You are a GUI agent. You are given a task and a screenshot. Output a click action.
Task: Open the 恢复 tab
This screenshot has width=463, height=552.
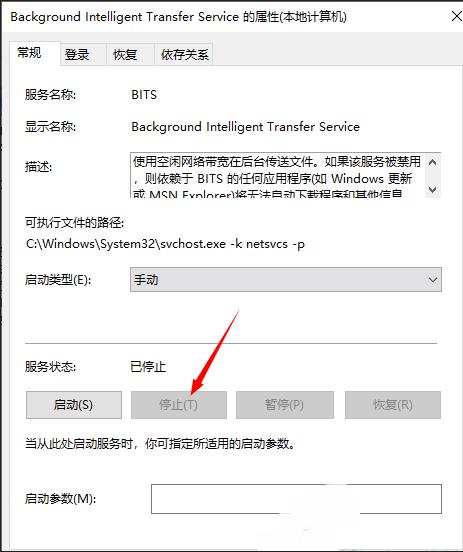(125, 55)
